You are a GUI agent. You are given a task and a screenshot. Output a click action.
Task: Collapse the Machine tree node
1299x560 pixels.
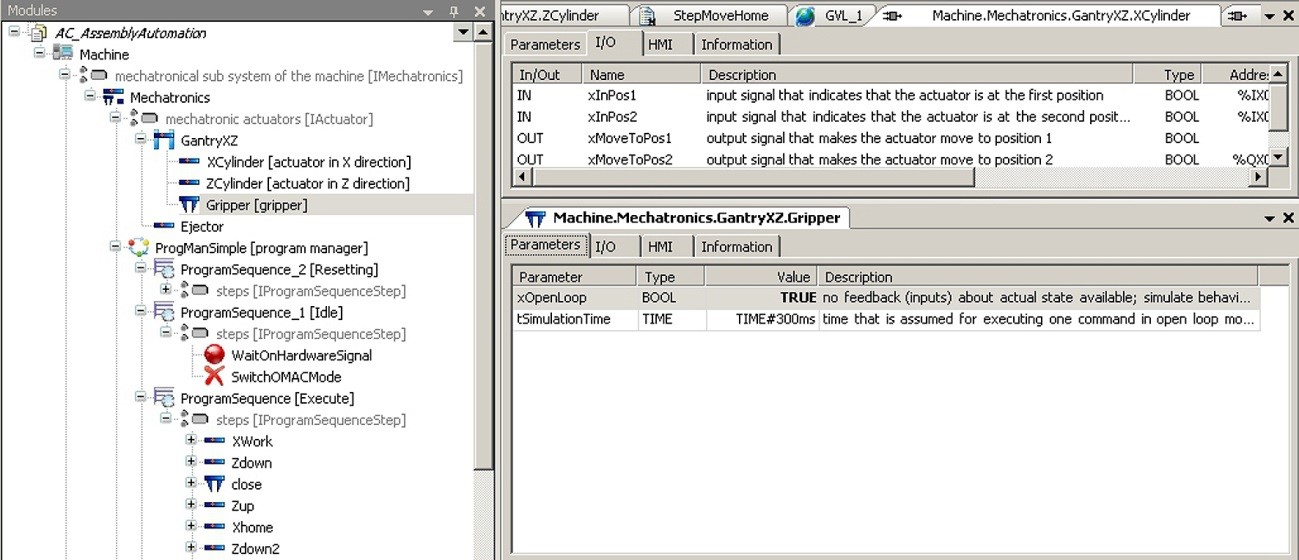(x=40, y=54)
